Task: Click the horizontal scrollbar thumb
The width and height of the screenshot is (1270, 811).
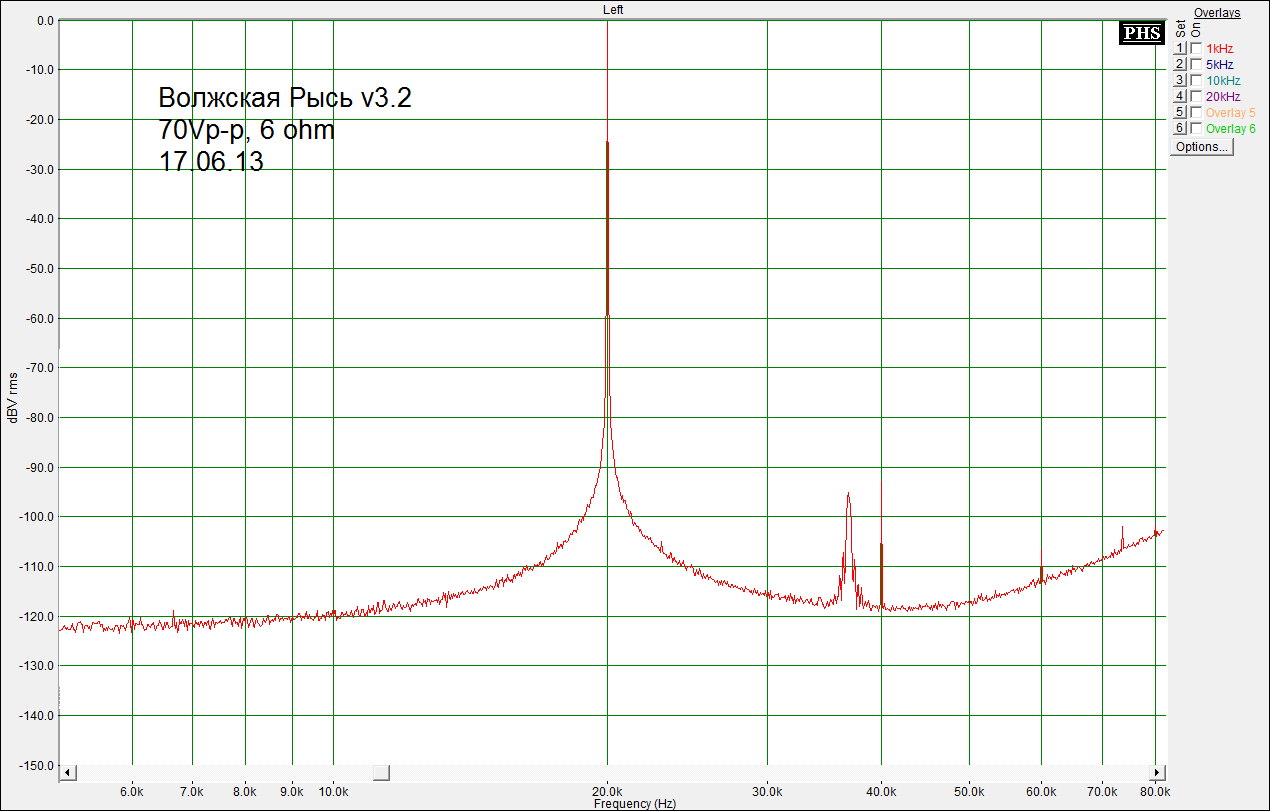Action: [x=381, y=773]
